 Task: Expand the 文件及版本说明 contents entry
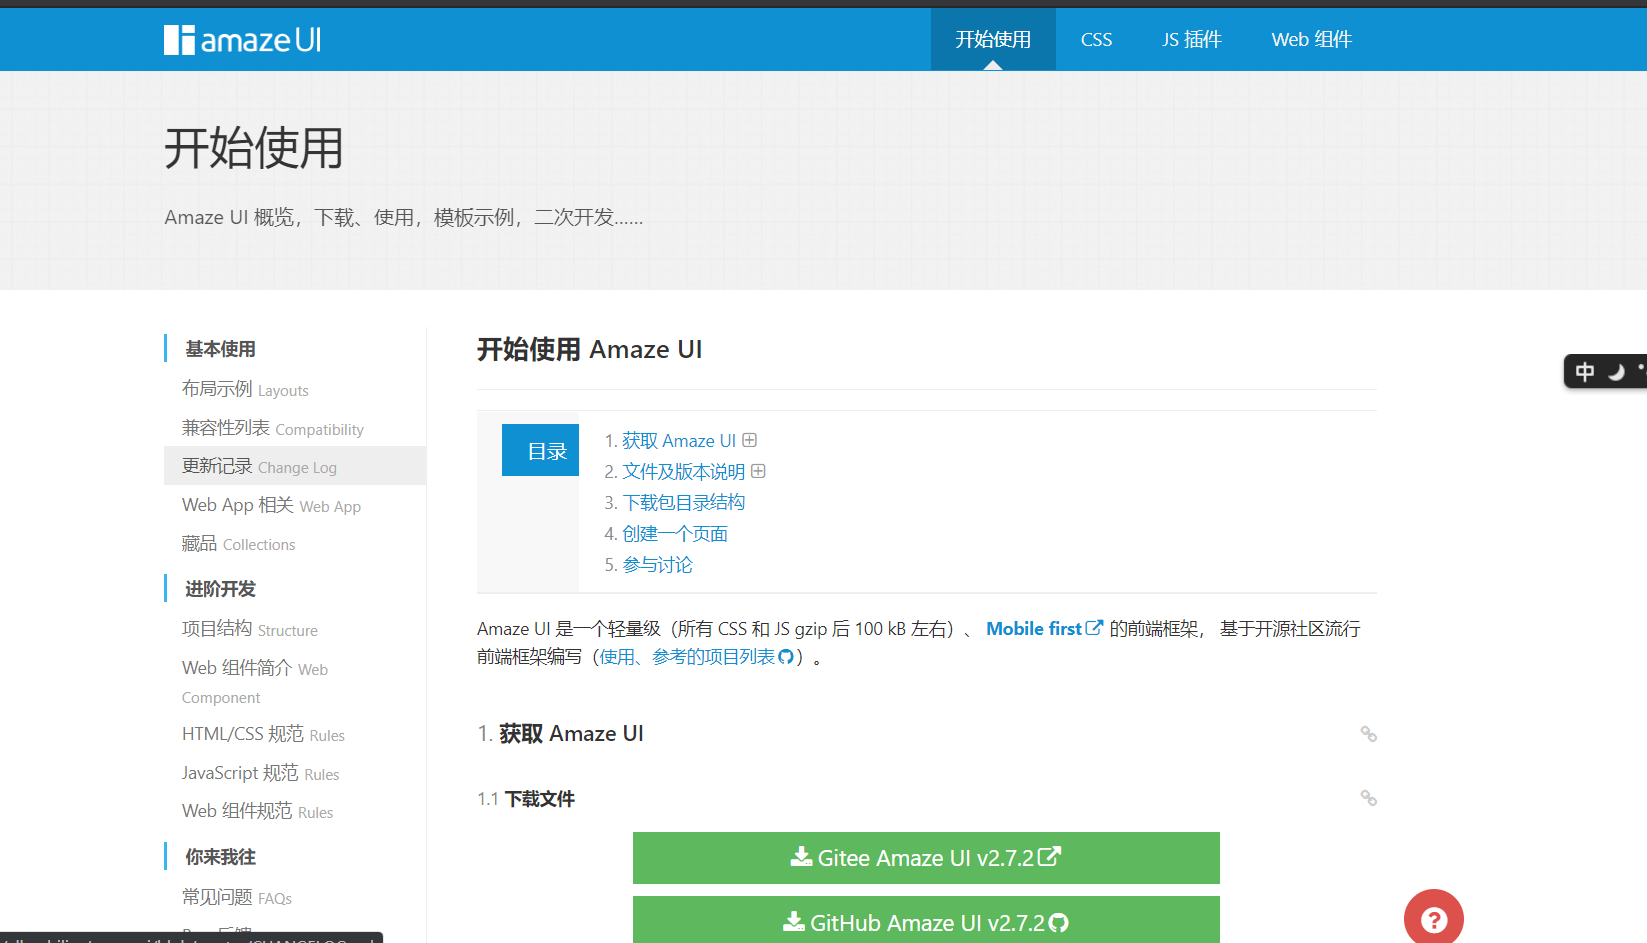[758, 471]
